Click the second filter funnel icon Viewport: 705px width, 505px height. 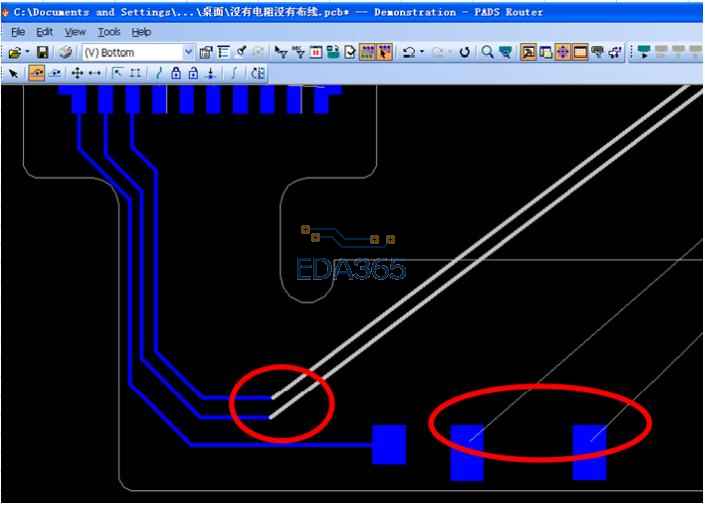click(x=299, y=53)
